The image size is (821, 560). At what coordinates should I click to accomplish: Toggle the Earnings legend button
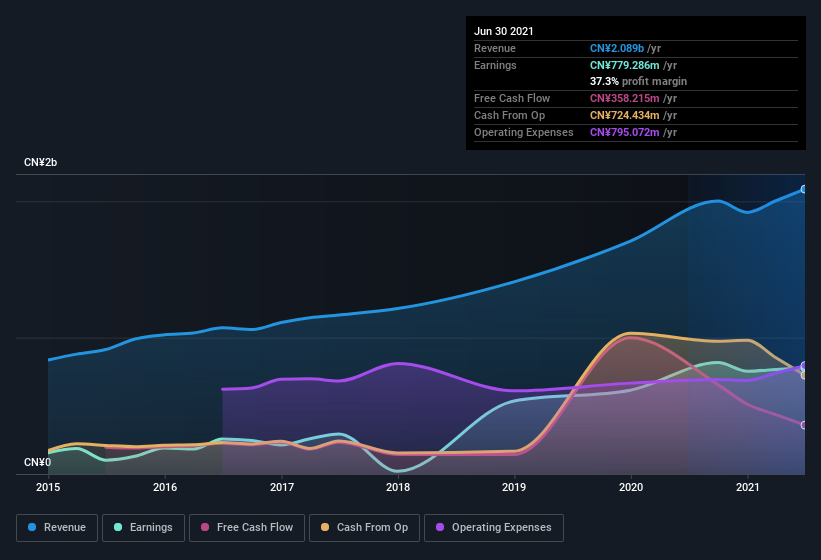point(143,528)
